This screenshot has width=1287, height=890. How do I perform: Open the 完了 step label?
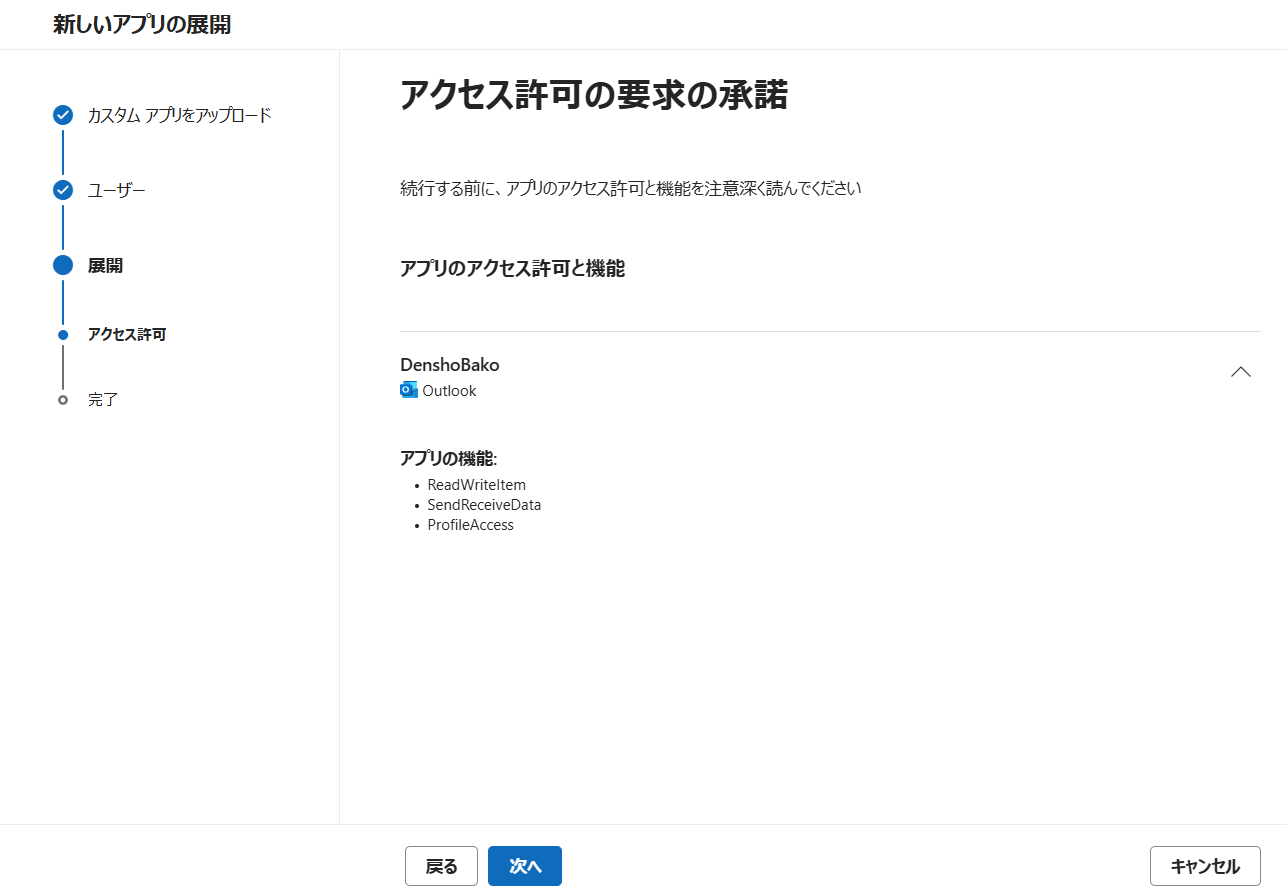(x=103, y=399)
